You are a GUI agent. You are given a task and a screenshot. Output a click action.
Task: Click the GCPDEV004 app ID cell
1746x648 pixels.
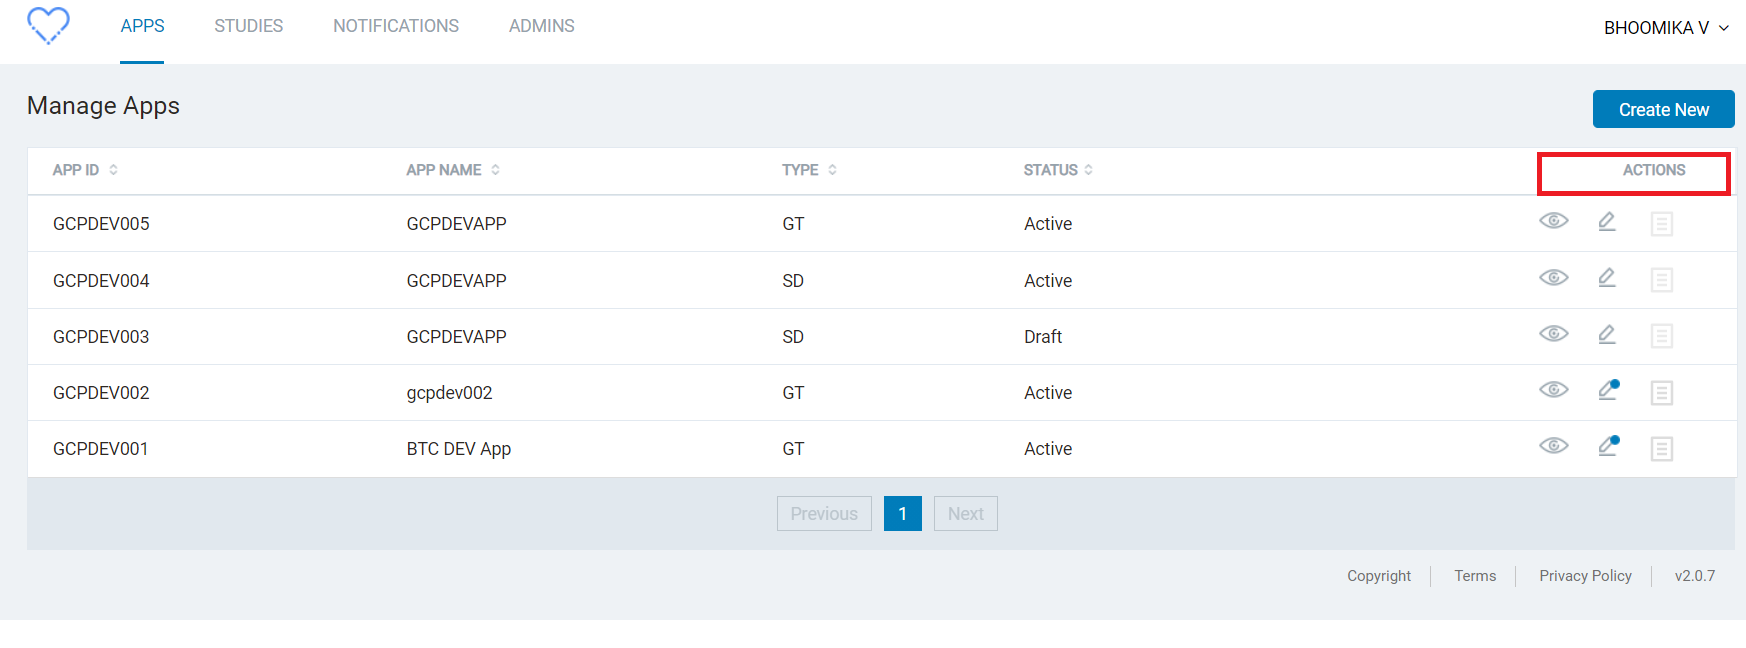tap(101, 281)
